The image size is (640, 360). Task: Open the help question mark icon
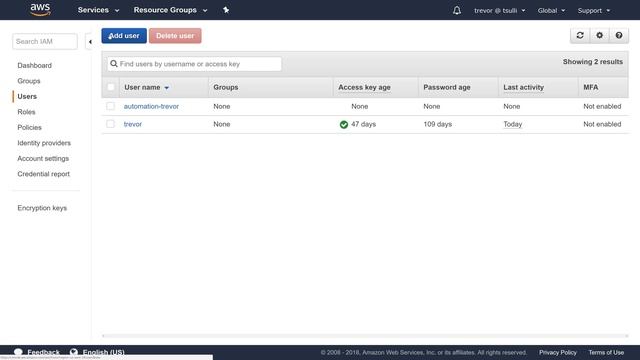pyautogui.click(x=619, y=36)
